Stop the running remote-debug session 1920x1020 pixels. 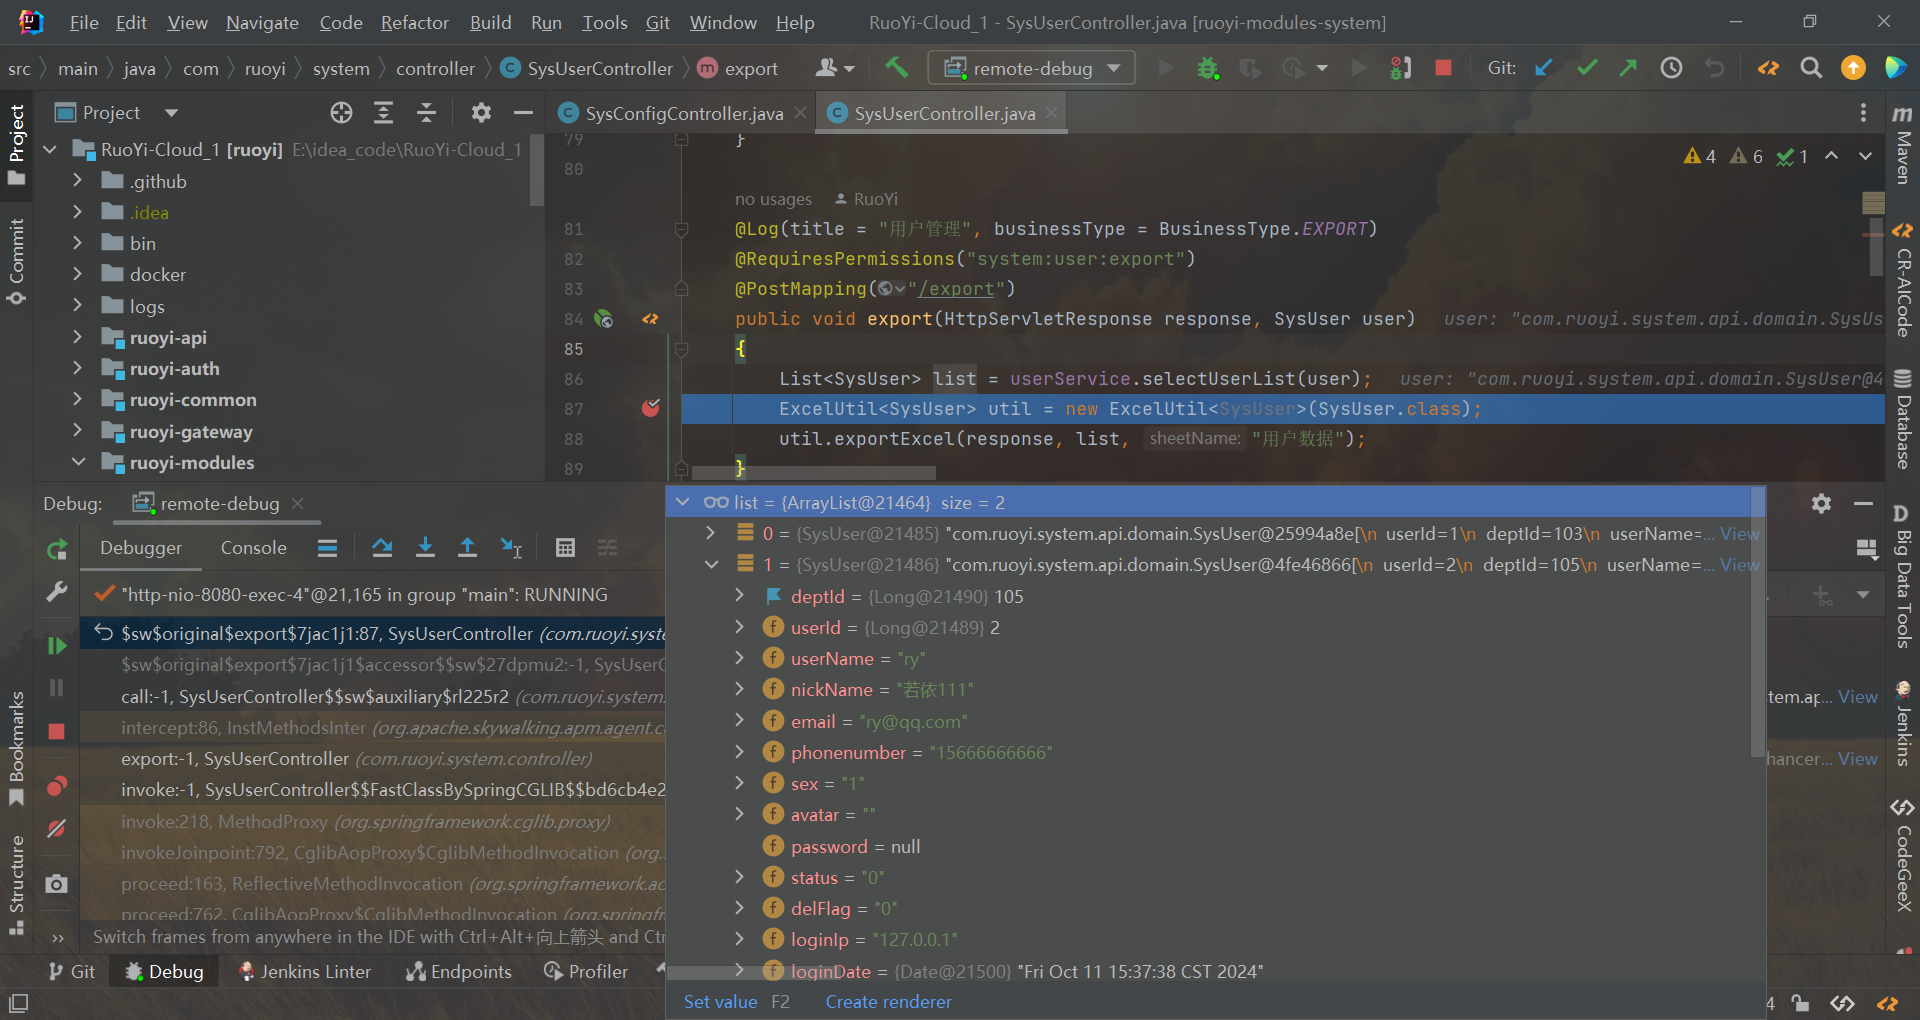tap(1443, 68)
